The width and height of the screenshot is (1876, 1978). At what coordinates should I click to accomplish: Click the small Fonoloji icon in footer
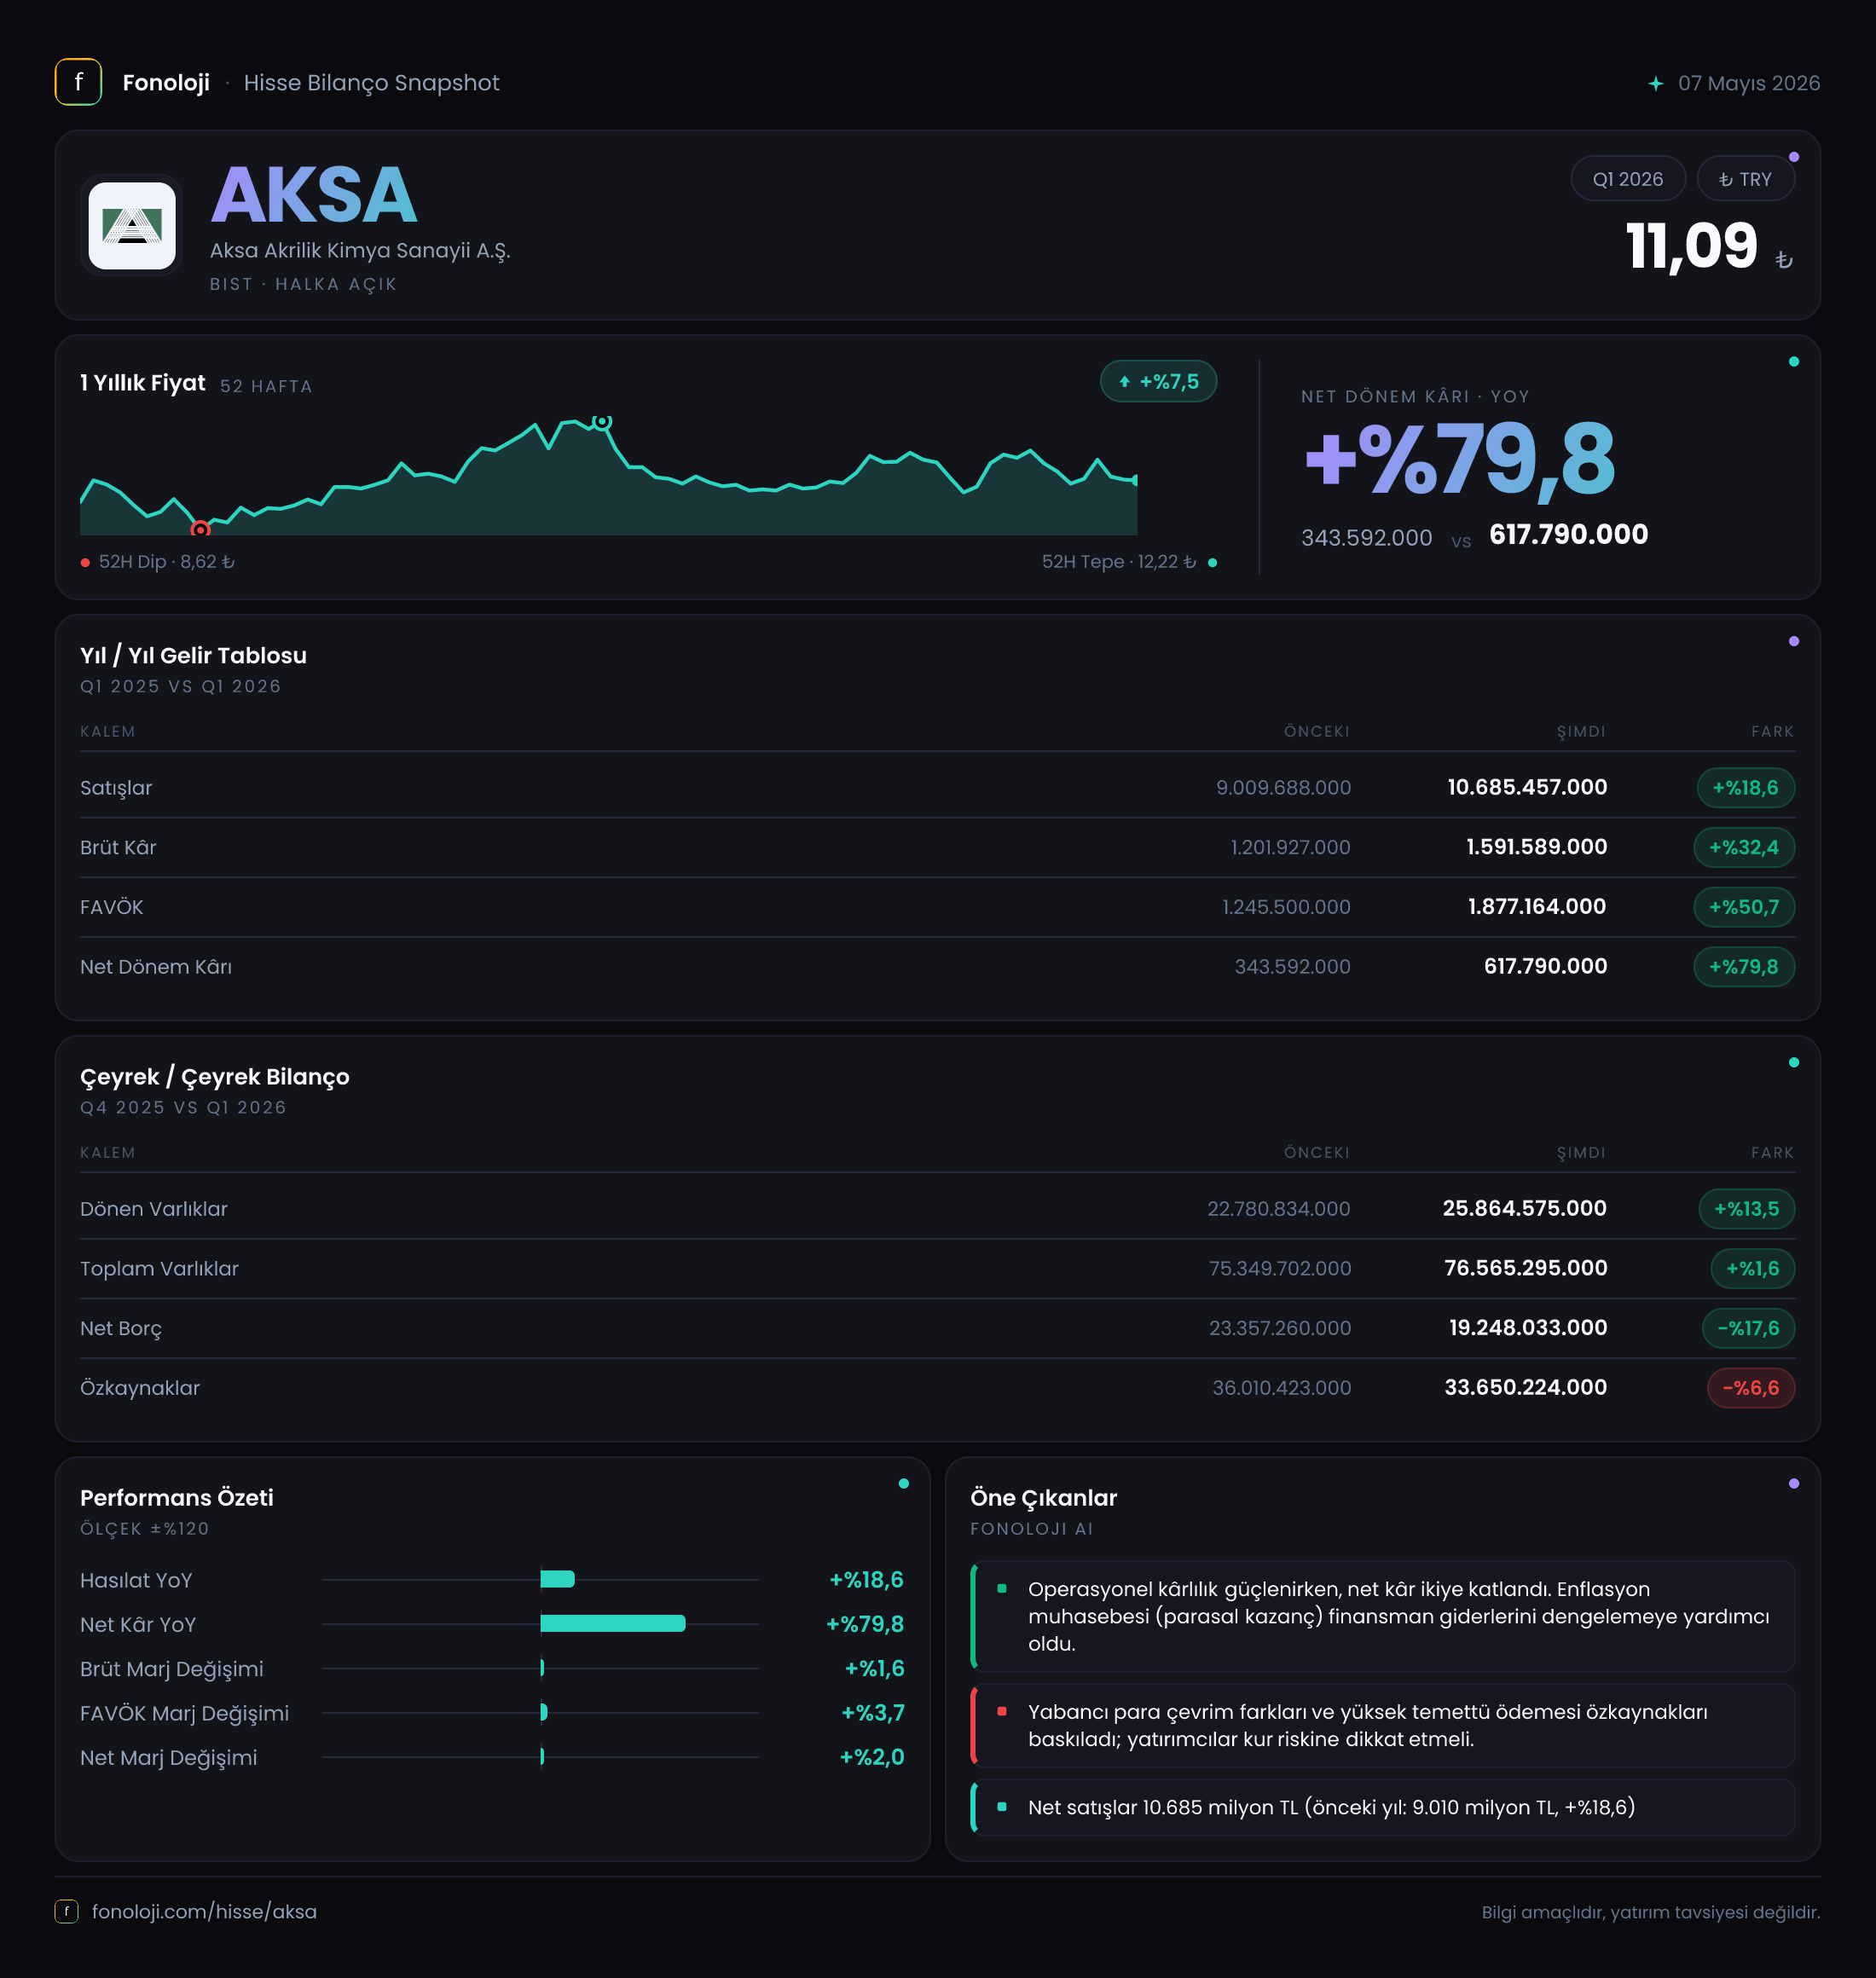pos(66,1911)
